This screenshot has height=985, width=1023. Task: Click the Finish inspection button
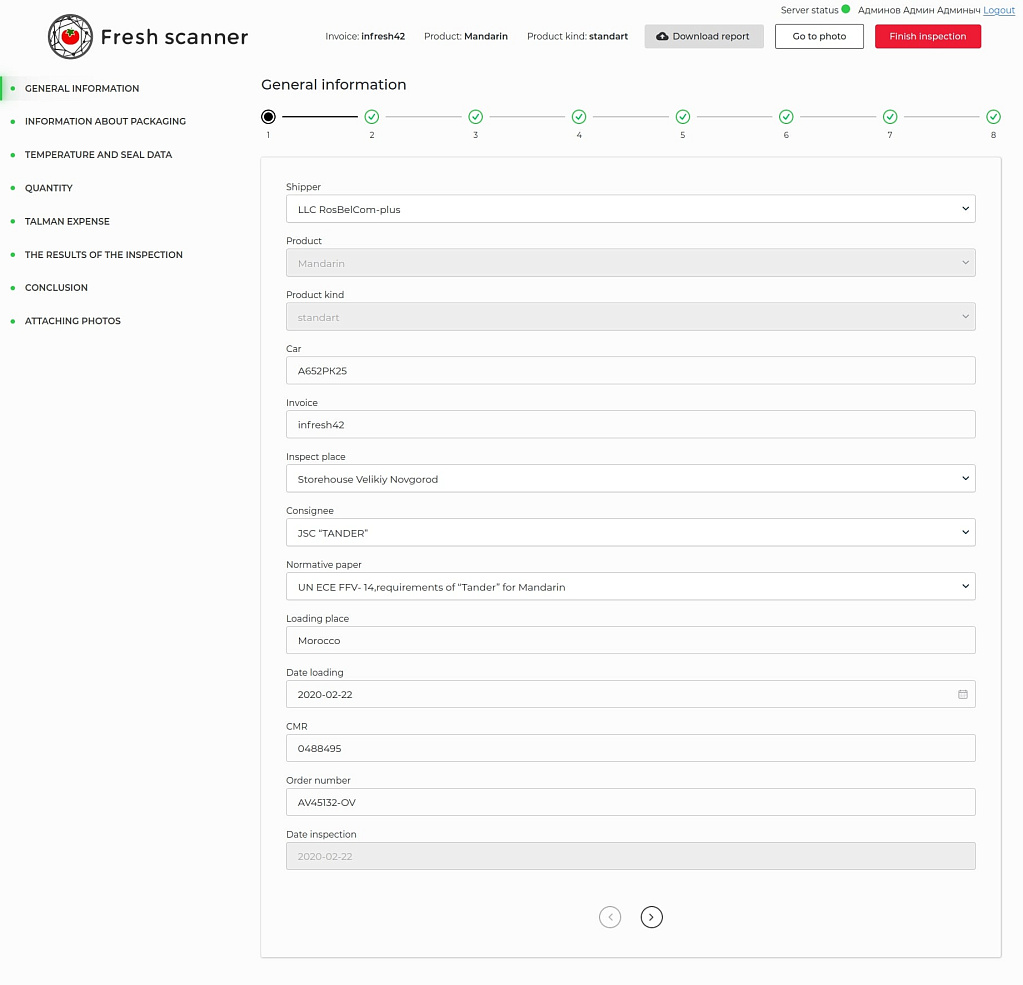[927, 37]
